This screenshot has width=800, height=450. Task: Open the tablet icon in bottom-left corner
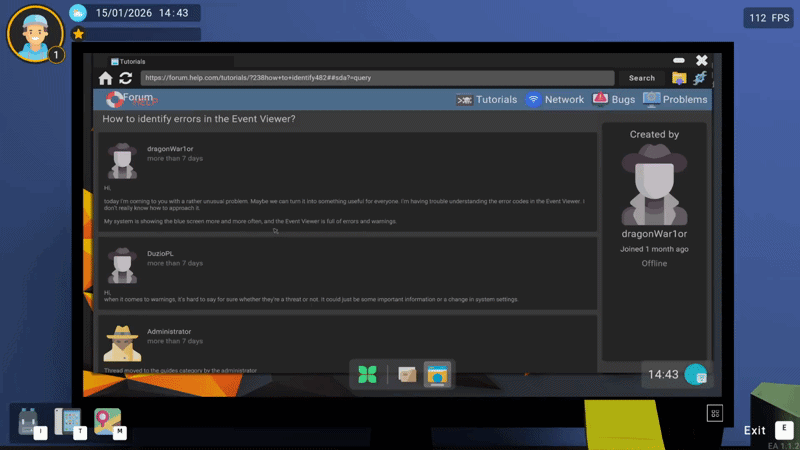[67, 421]
